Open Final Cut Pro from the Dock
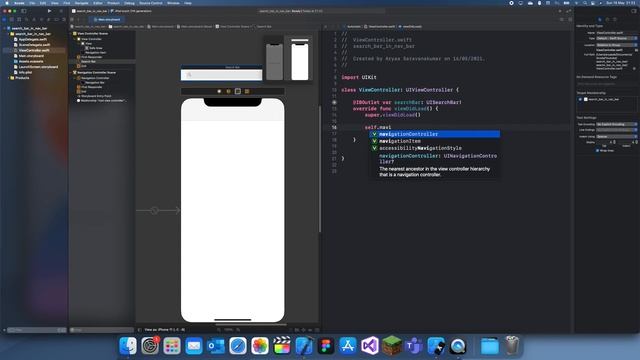This screenshot has height=360, width=640. [x=282, y=346]
